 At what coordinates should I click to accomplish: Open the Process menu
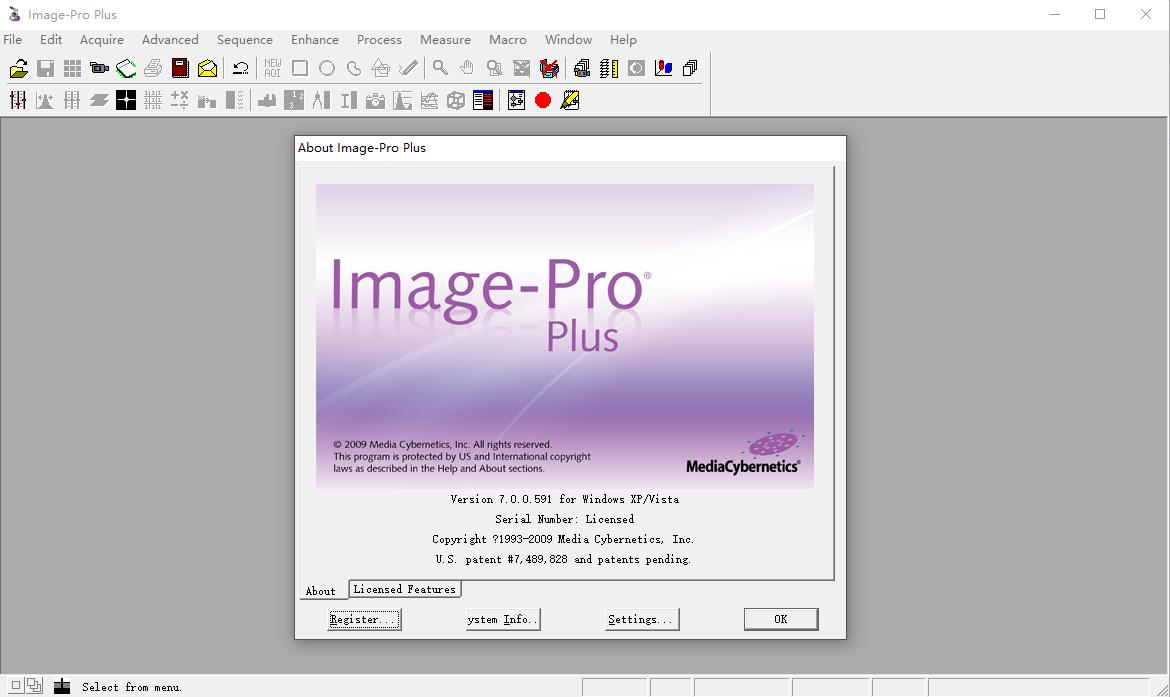tap(379, 40)
